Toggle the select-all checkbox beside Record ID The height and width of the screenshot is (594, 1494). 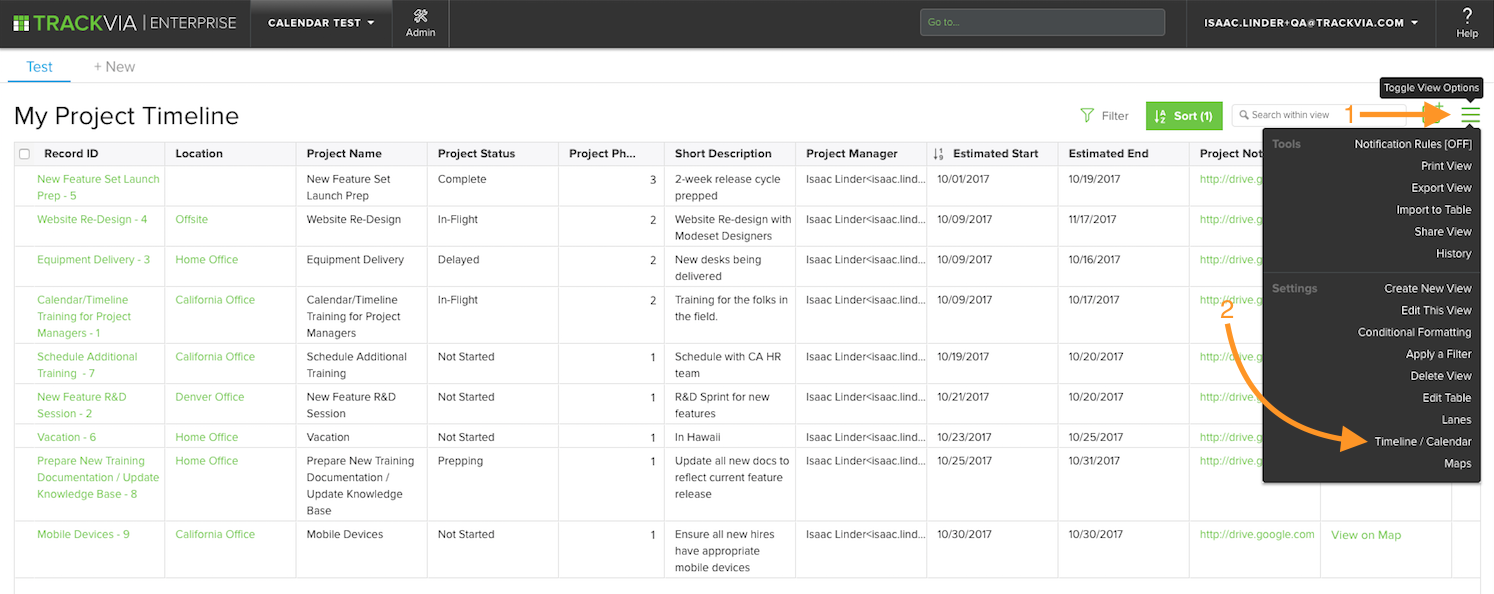[25, 154]
